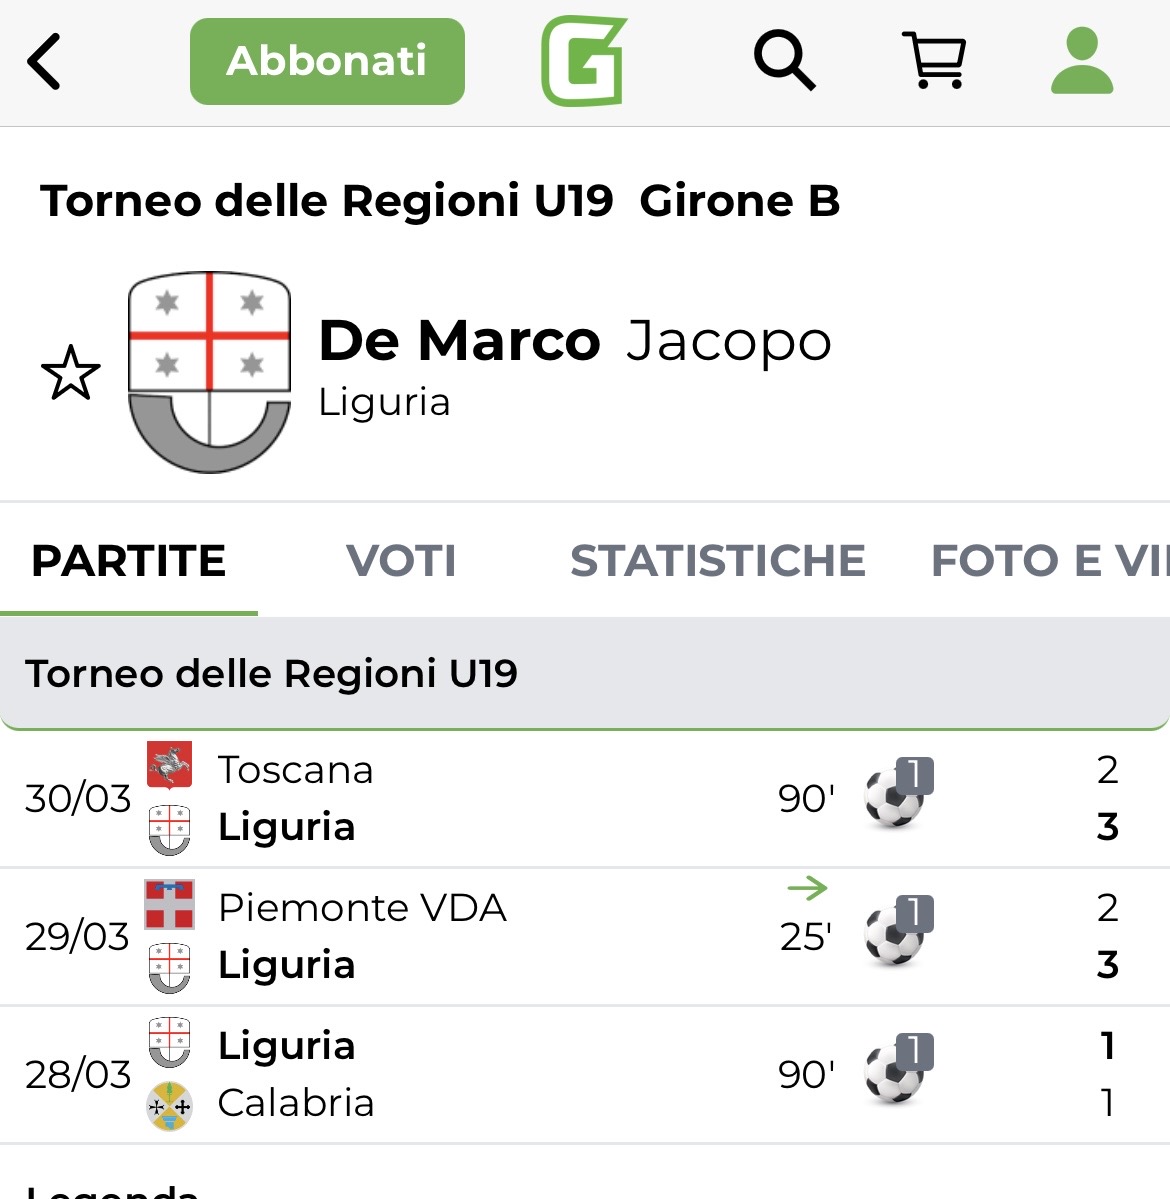This screenshot has width=1170, height=1199.
Task: Open the Piemonte VDA team link
Action: coord(362,908)
